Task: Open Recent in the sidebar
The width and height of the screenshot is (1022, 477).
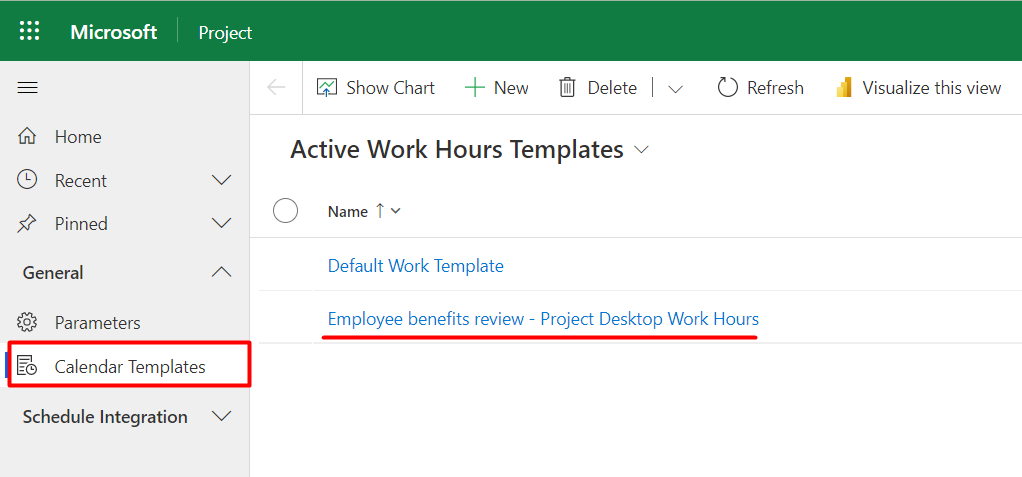Action: [81, 181]
